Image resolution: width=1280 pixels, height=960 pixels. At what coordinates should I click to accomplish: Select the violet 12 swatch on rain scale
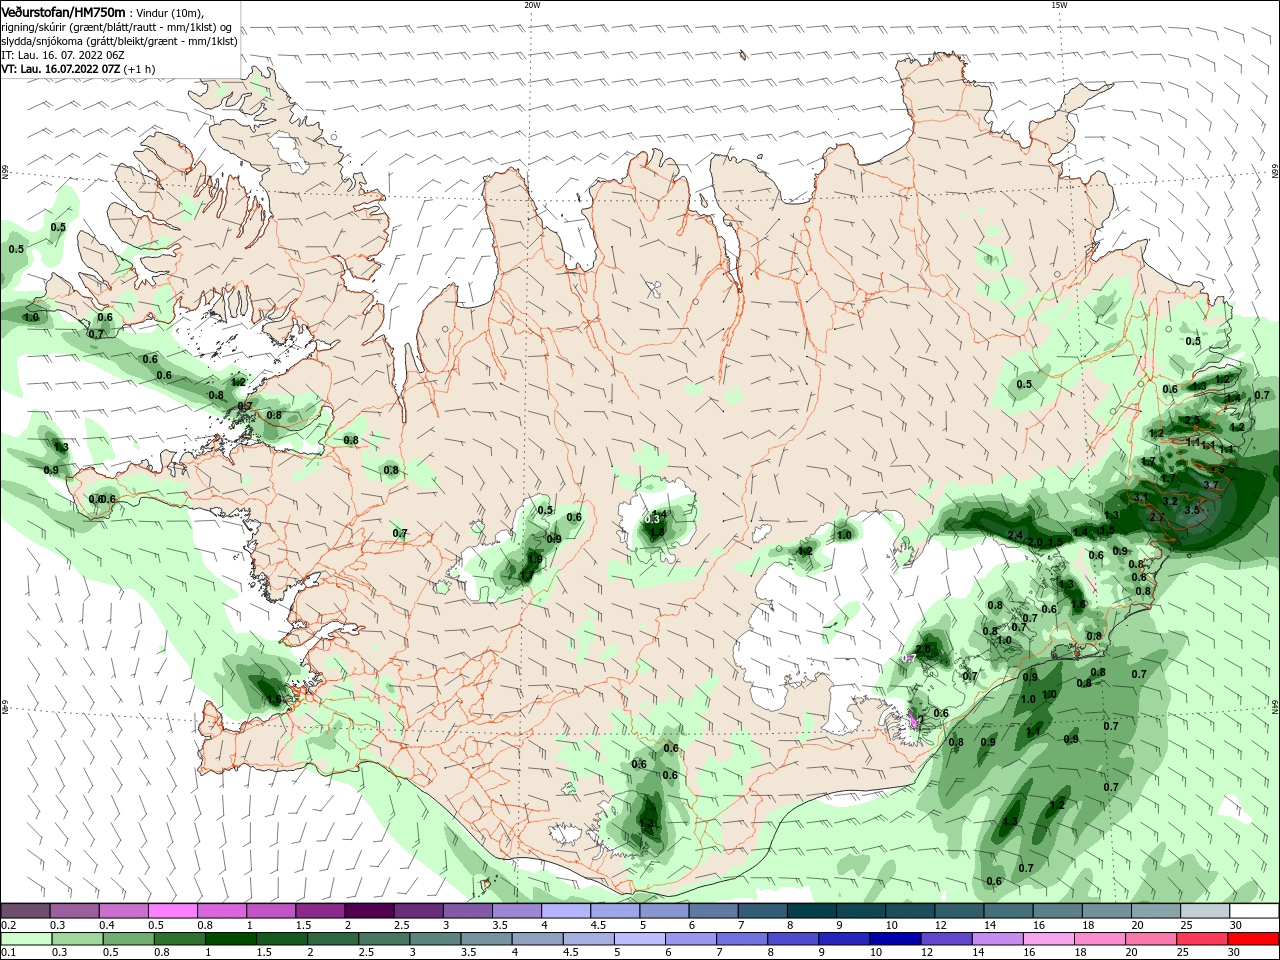(945, 939)
